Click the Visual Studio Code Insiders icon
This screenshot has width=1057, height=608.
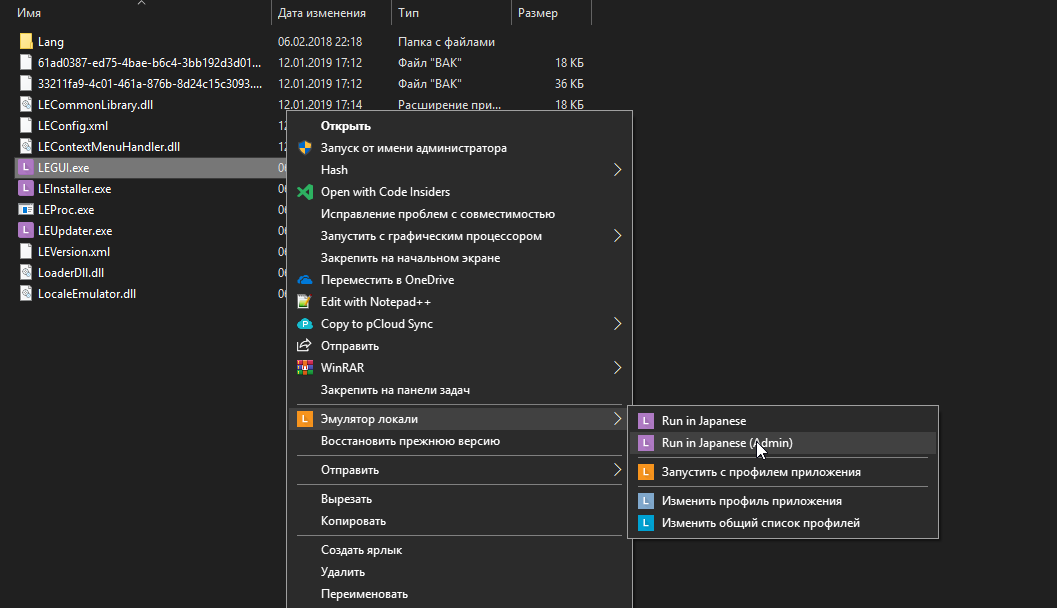[x=305, y=191]
